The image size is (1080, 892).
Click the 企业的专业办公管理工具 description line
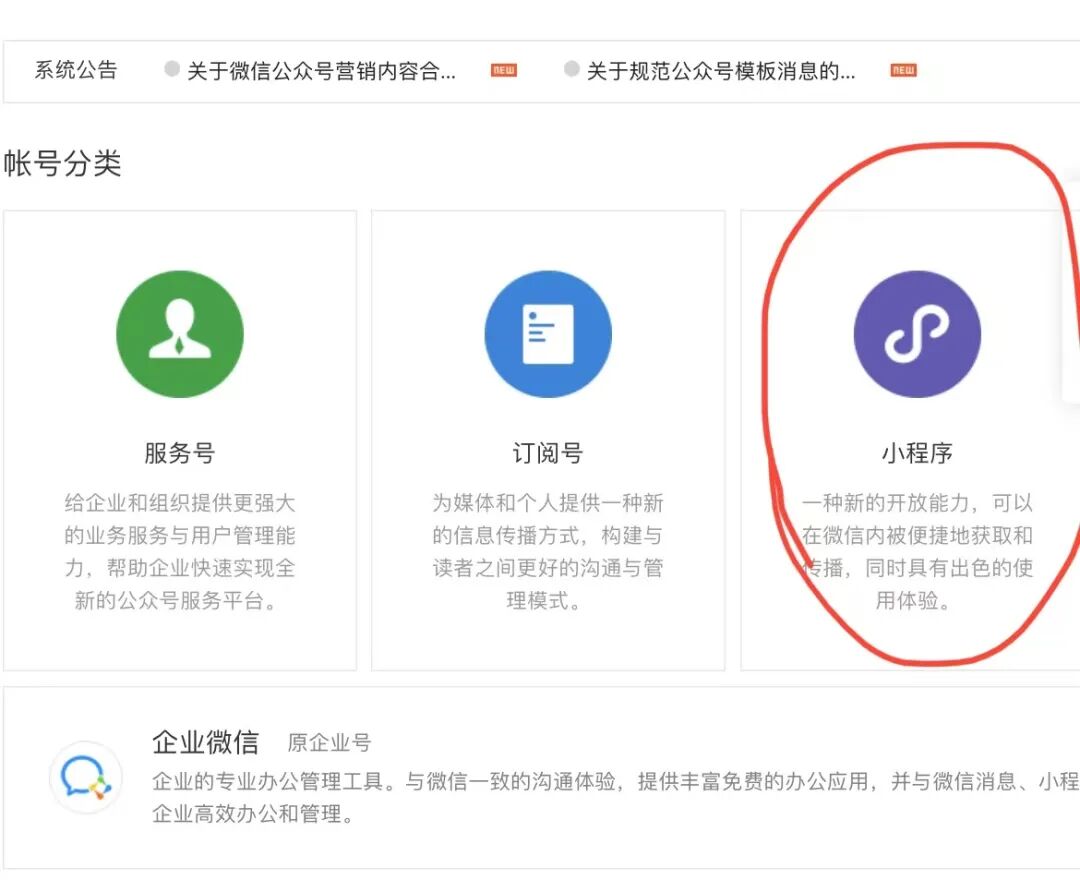tap(616, 781)
